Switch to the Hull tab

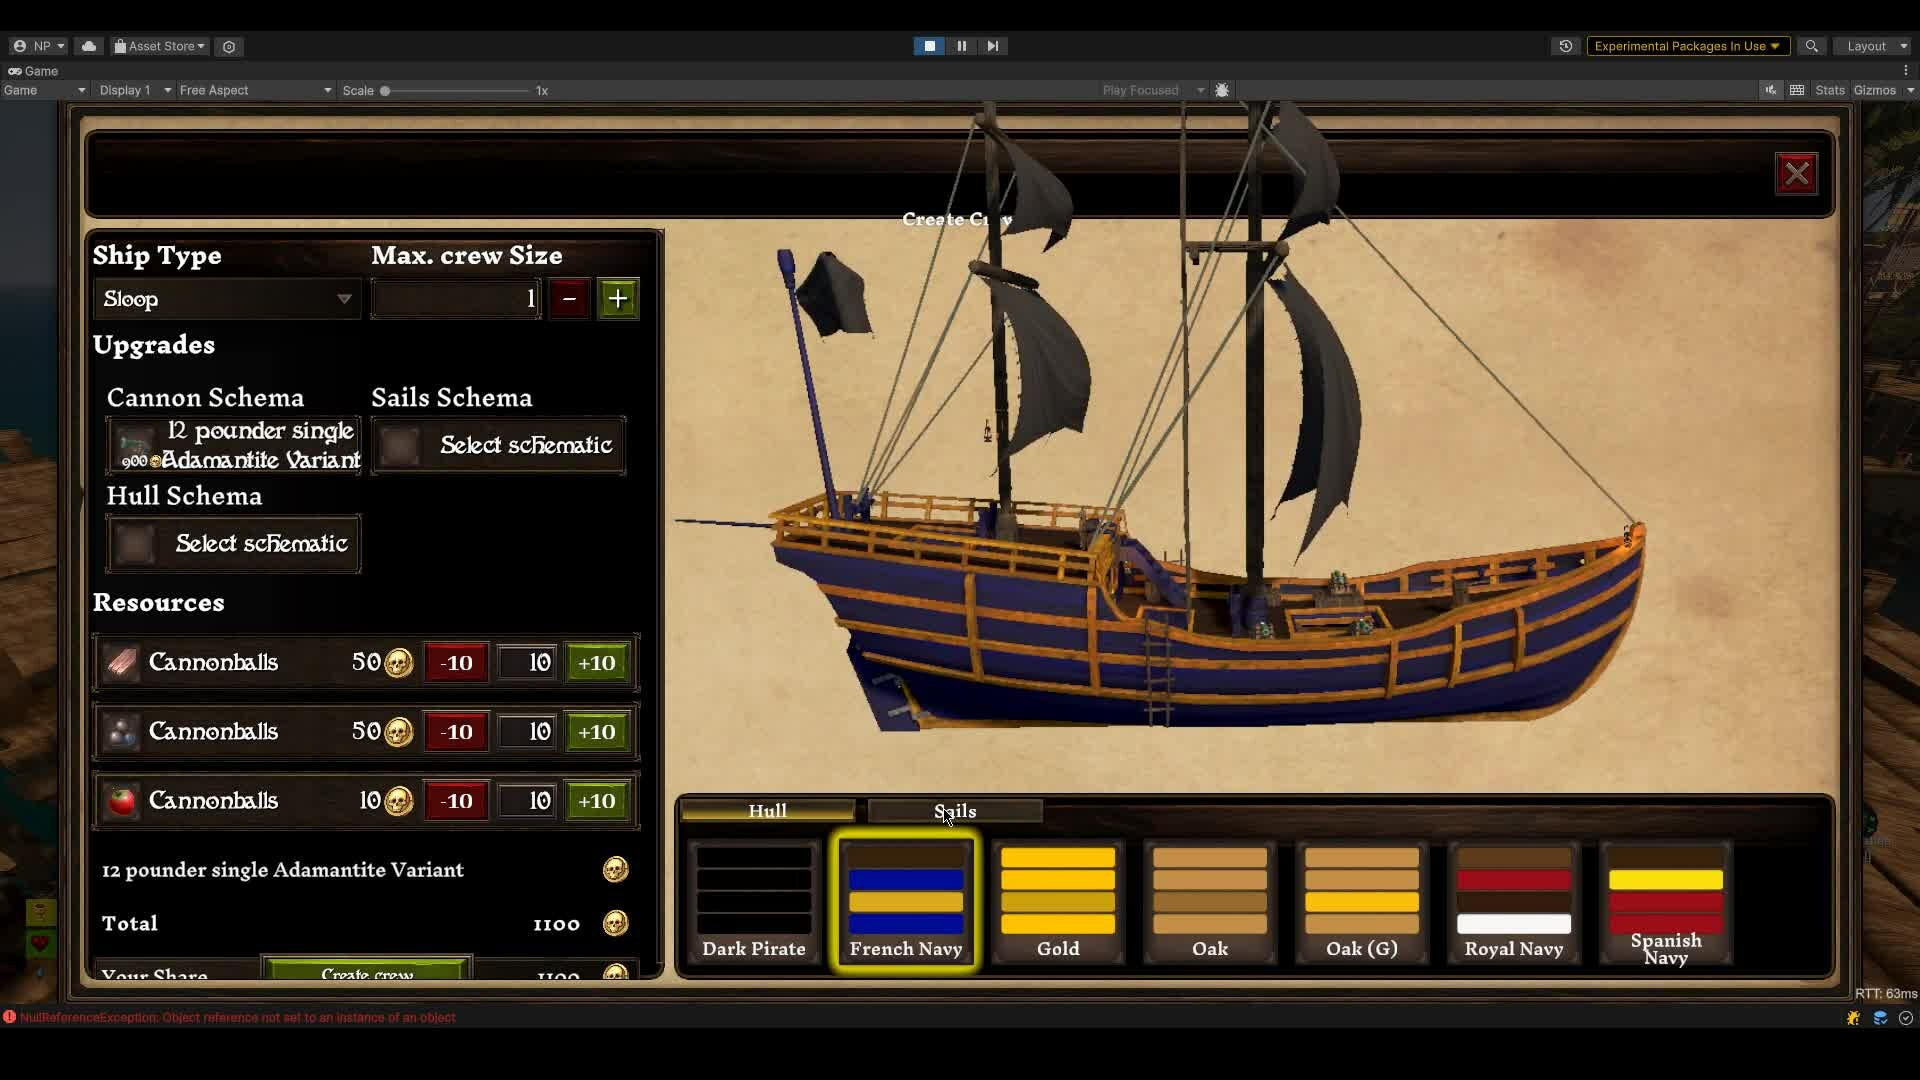coord(767,811)
